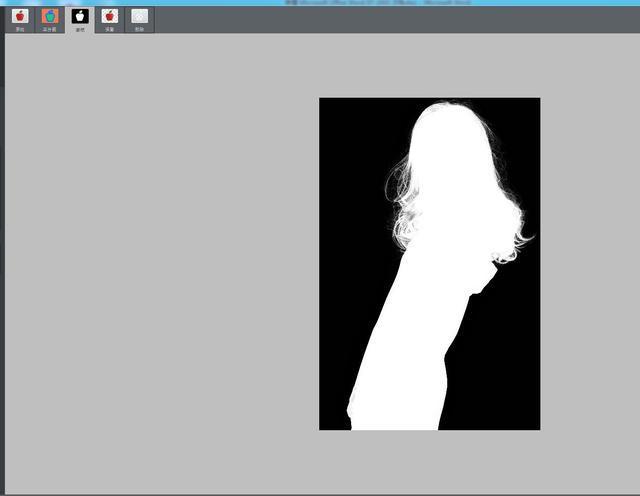The image size is (640, 496).
Task: Click the red apple original image icon
Action: click(20, 16)
